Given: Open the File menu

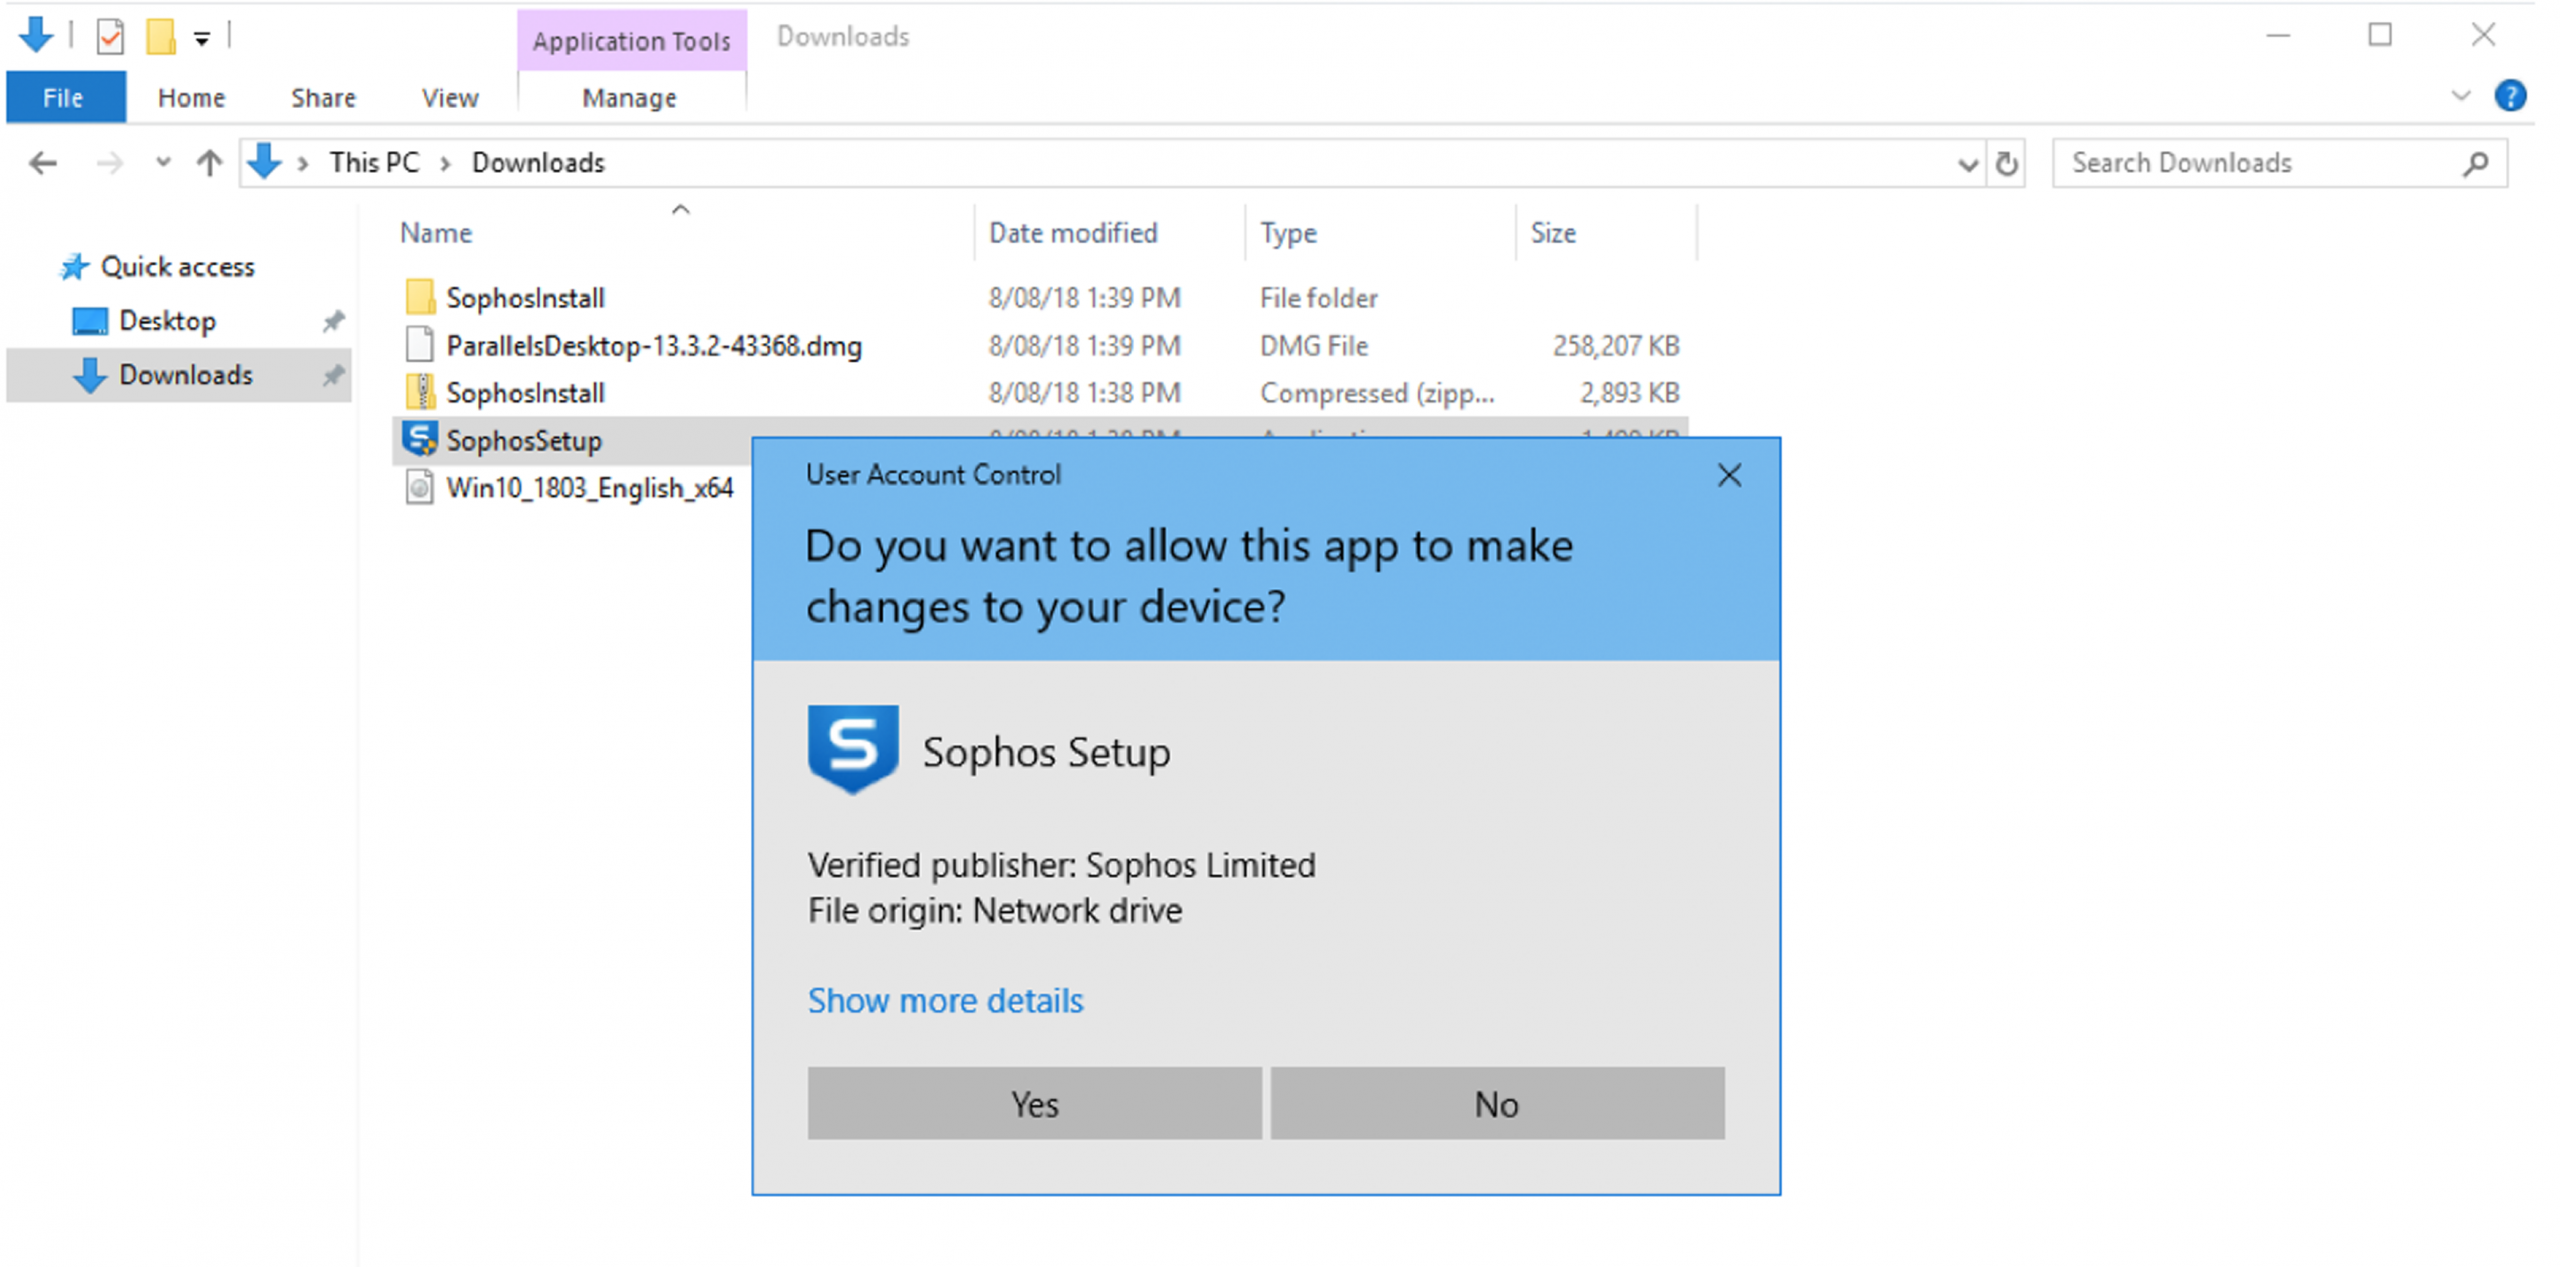Looking at the screenshot, I should click(x=65, y=98).
